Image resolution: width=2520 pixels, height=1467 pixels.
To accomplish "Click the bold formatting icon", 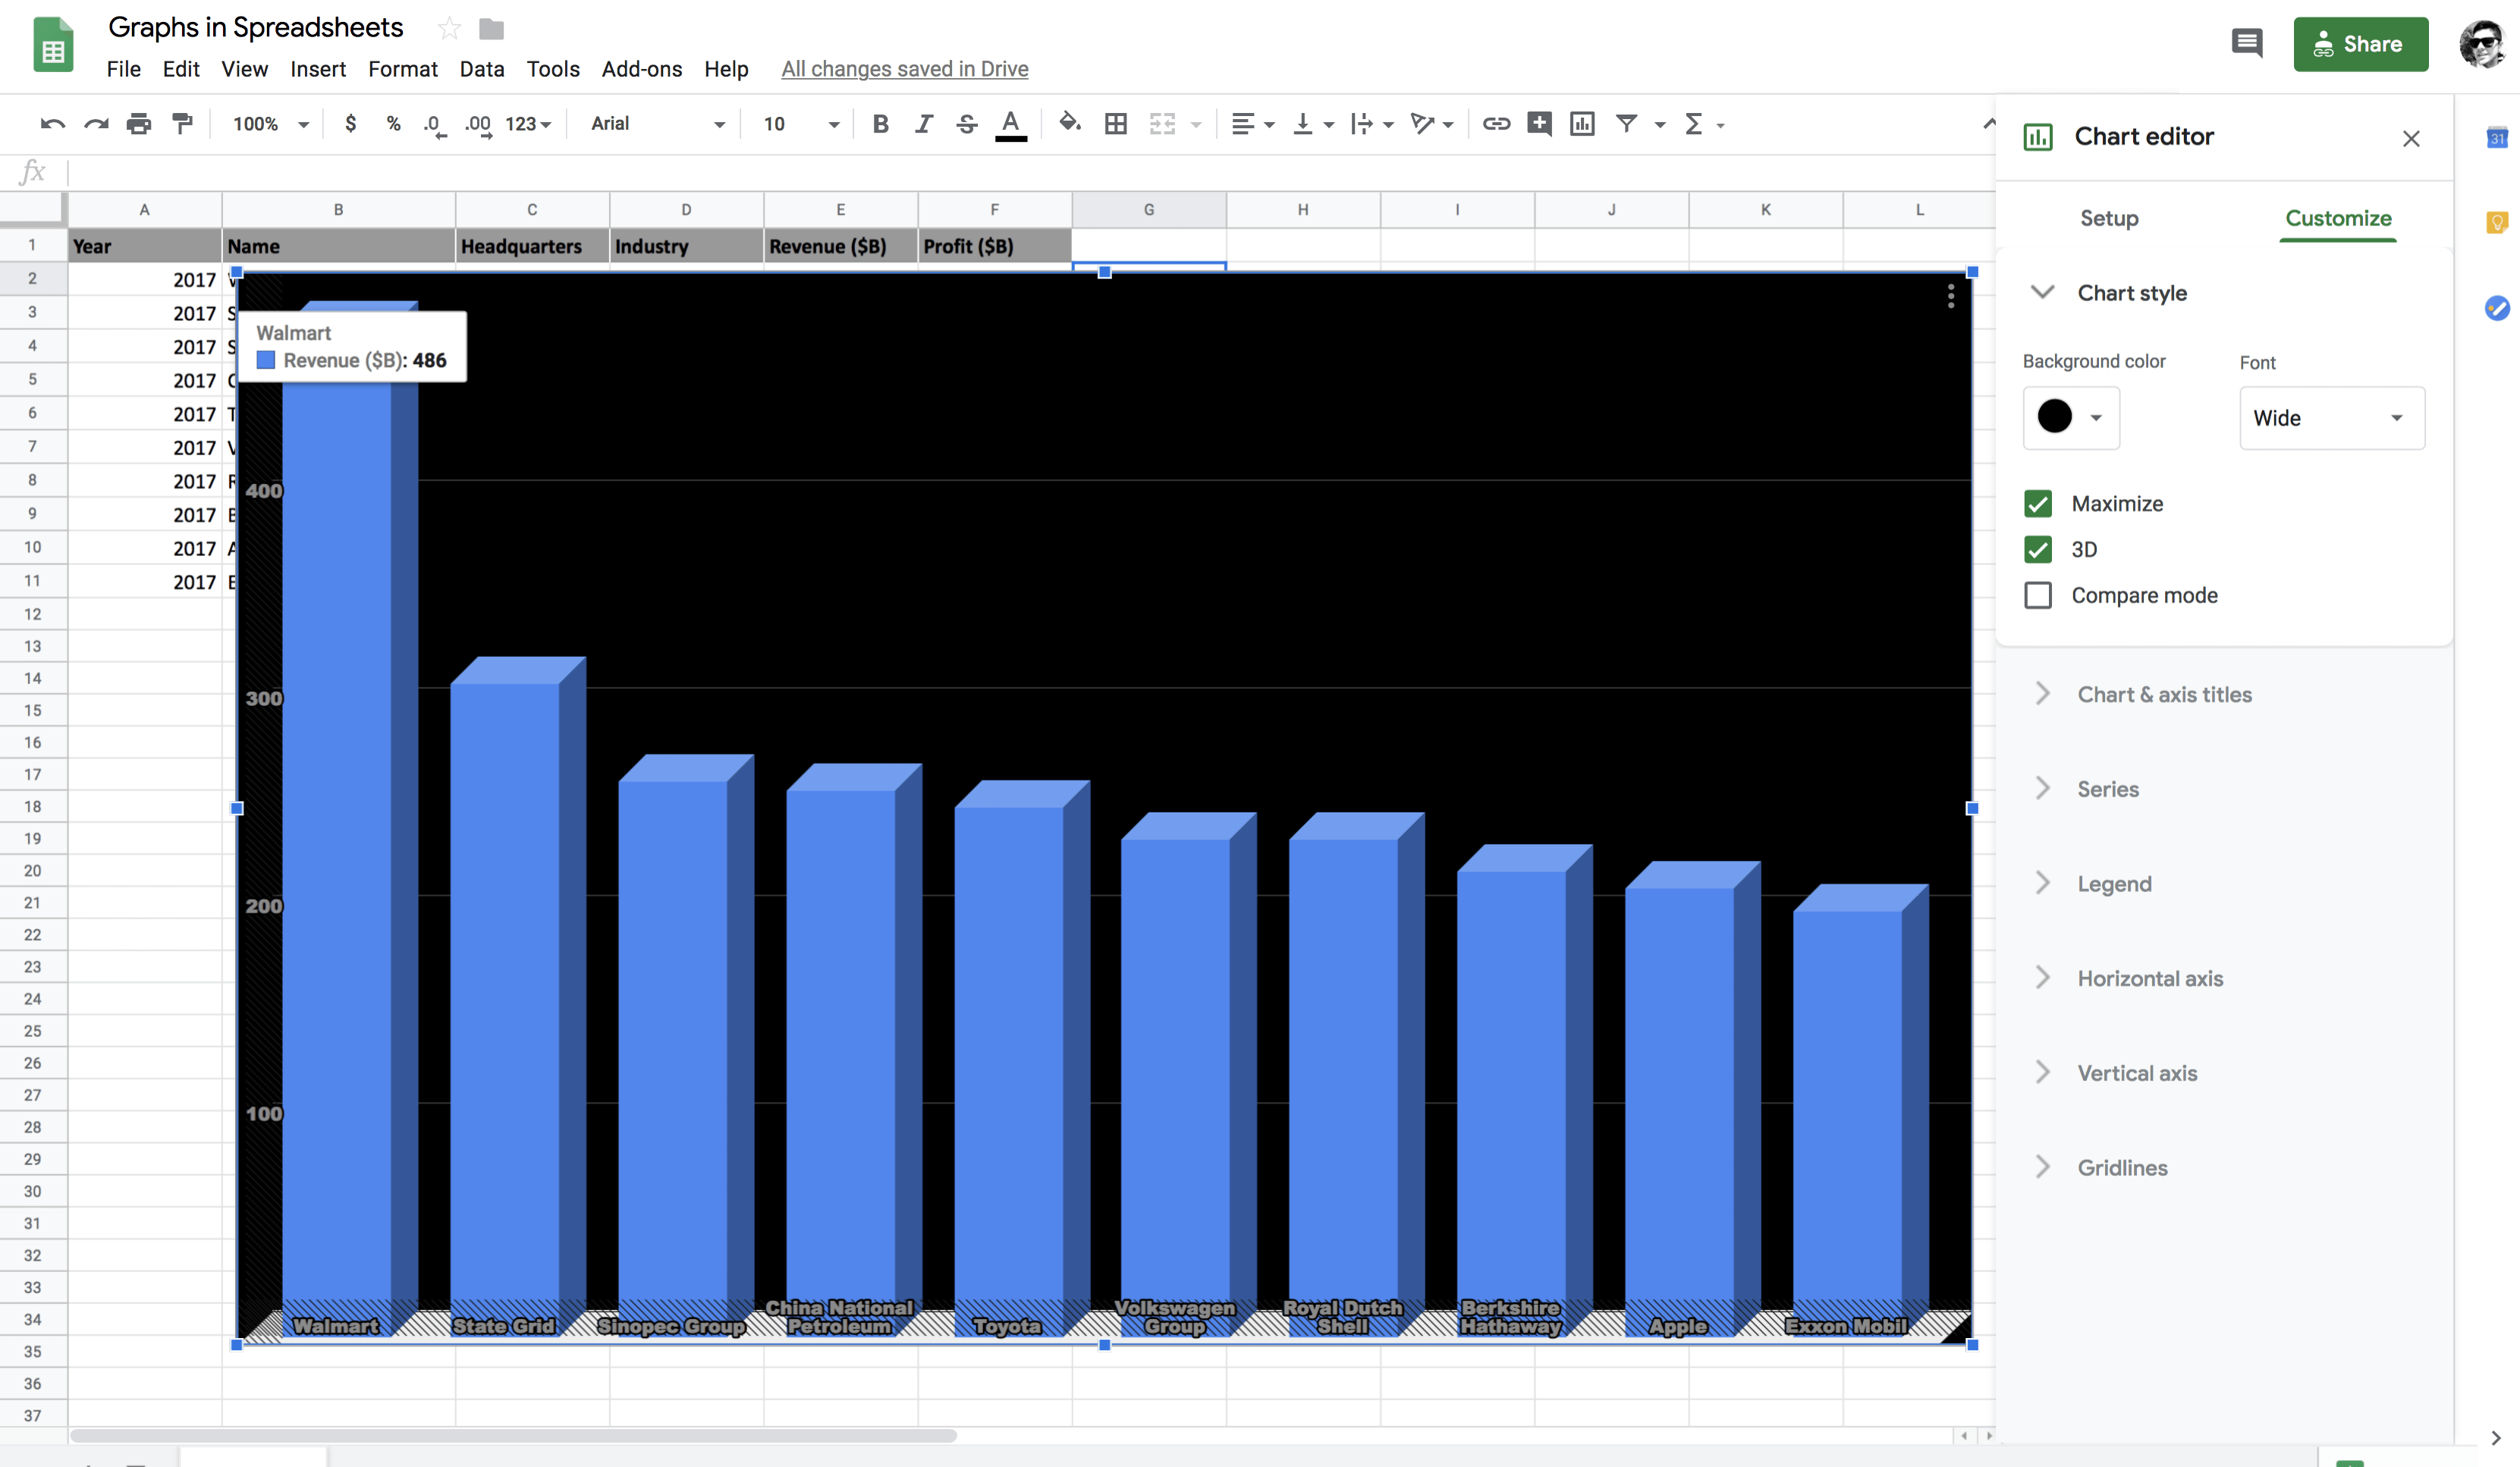I will pos(880,122).
